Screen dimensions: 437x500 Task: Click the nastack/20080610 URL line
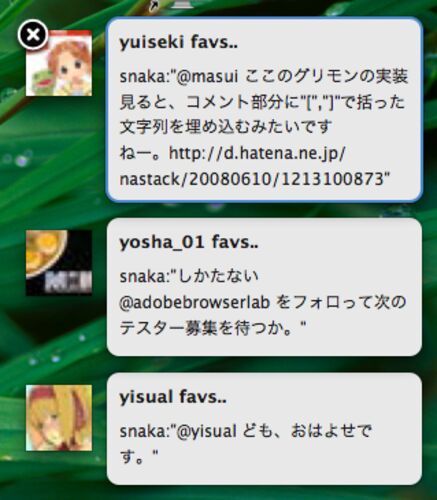point(255,179)
